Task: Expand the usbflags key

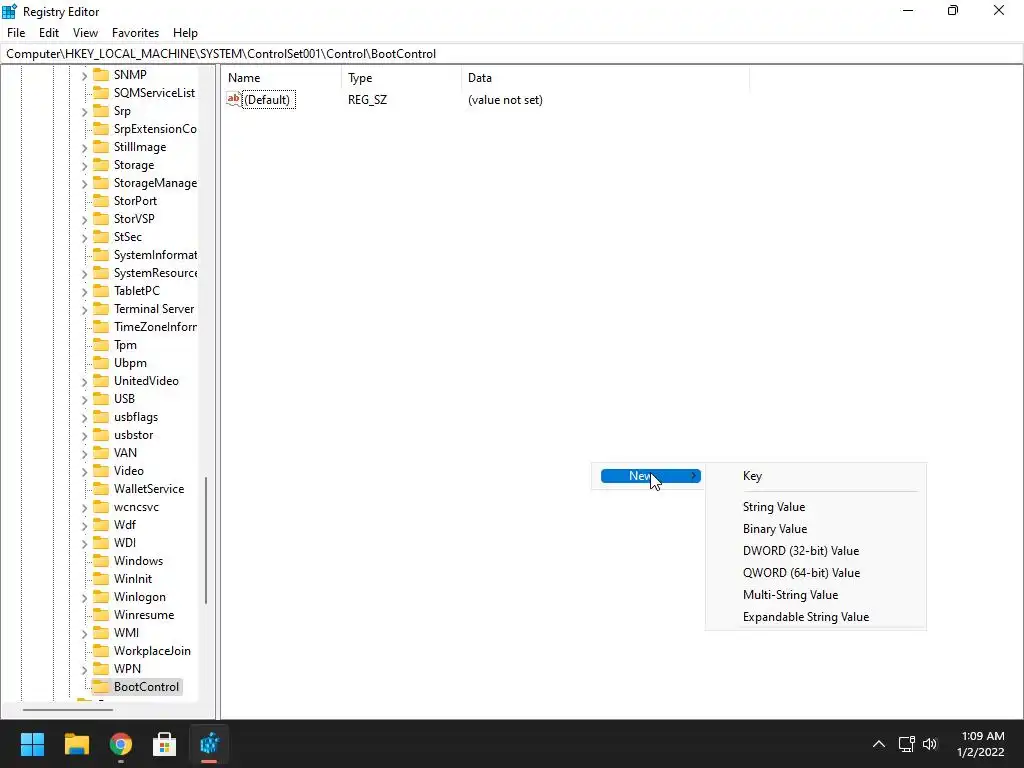Action: (x=84, y=417)
